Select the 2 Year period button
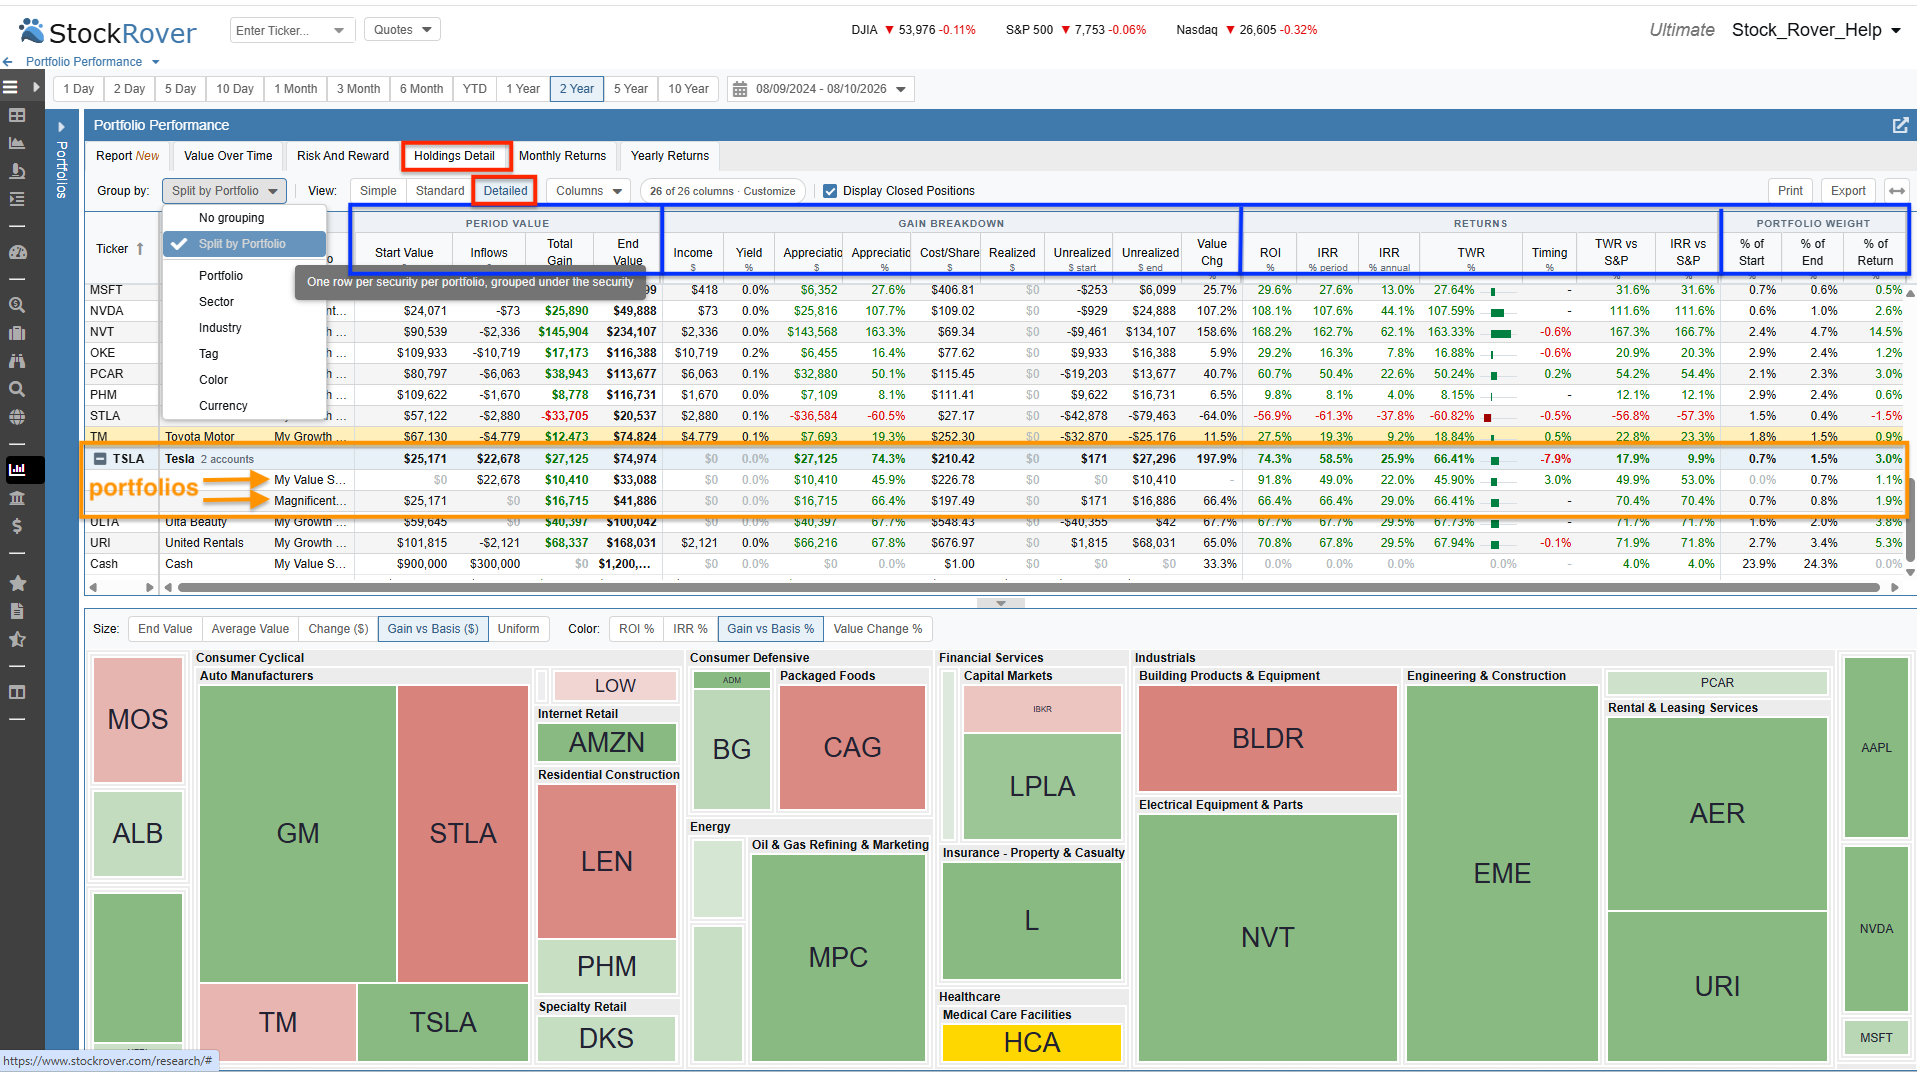Viewport: 1917px width, 1072px height. pyautogui.click(x=576, y=89)
